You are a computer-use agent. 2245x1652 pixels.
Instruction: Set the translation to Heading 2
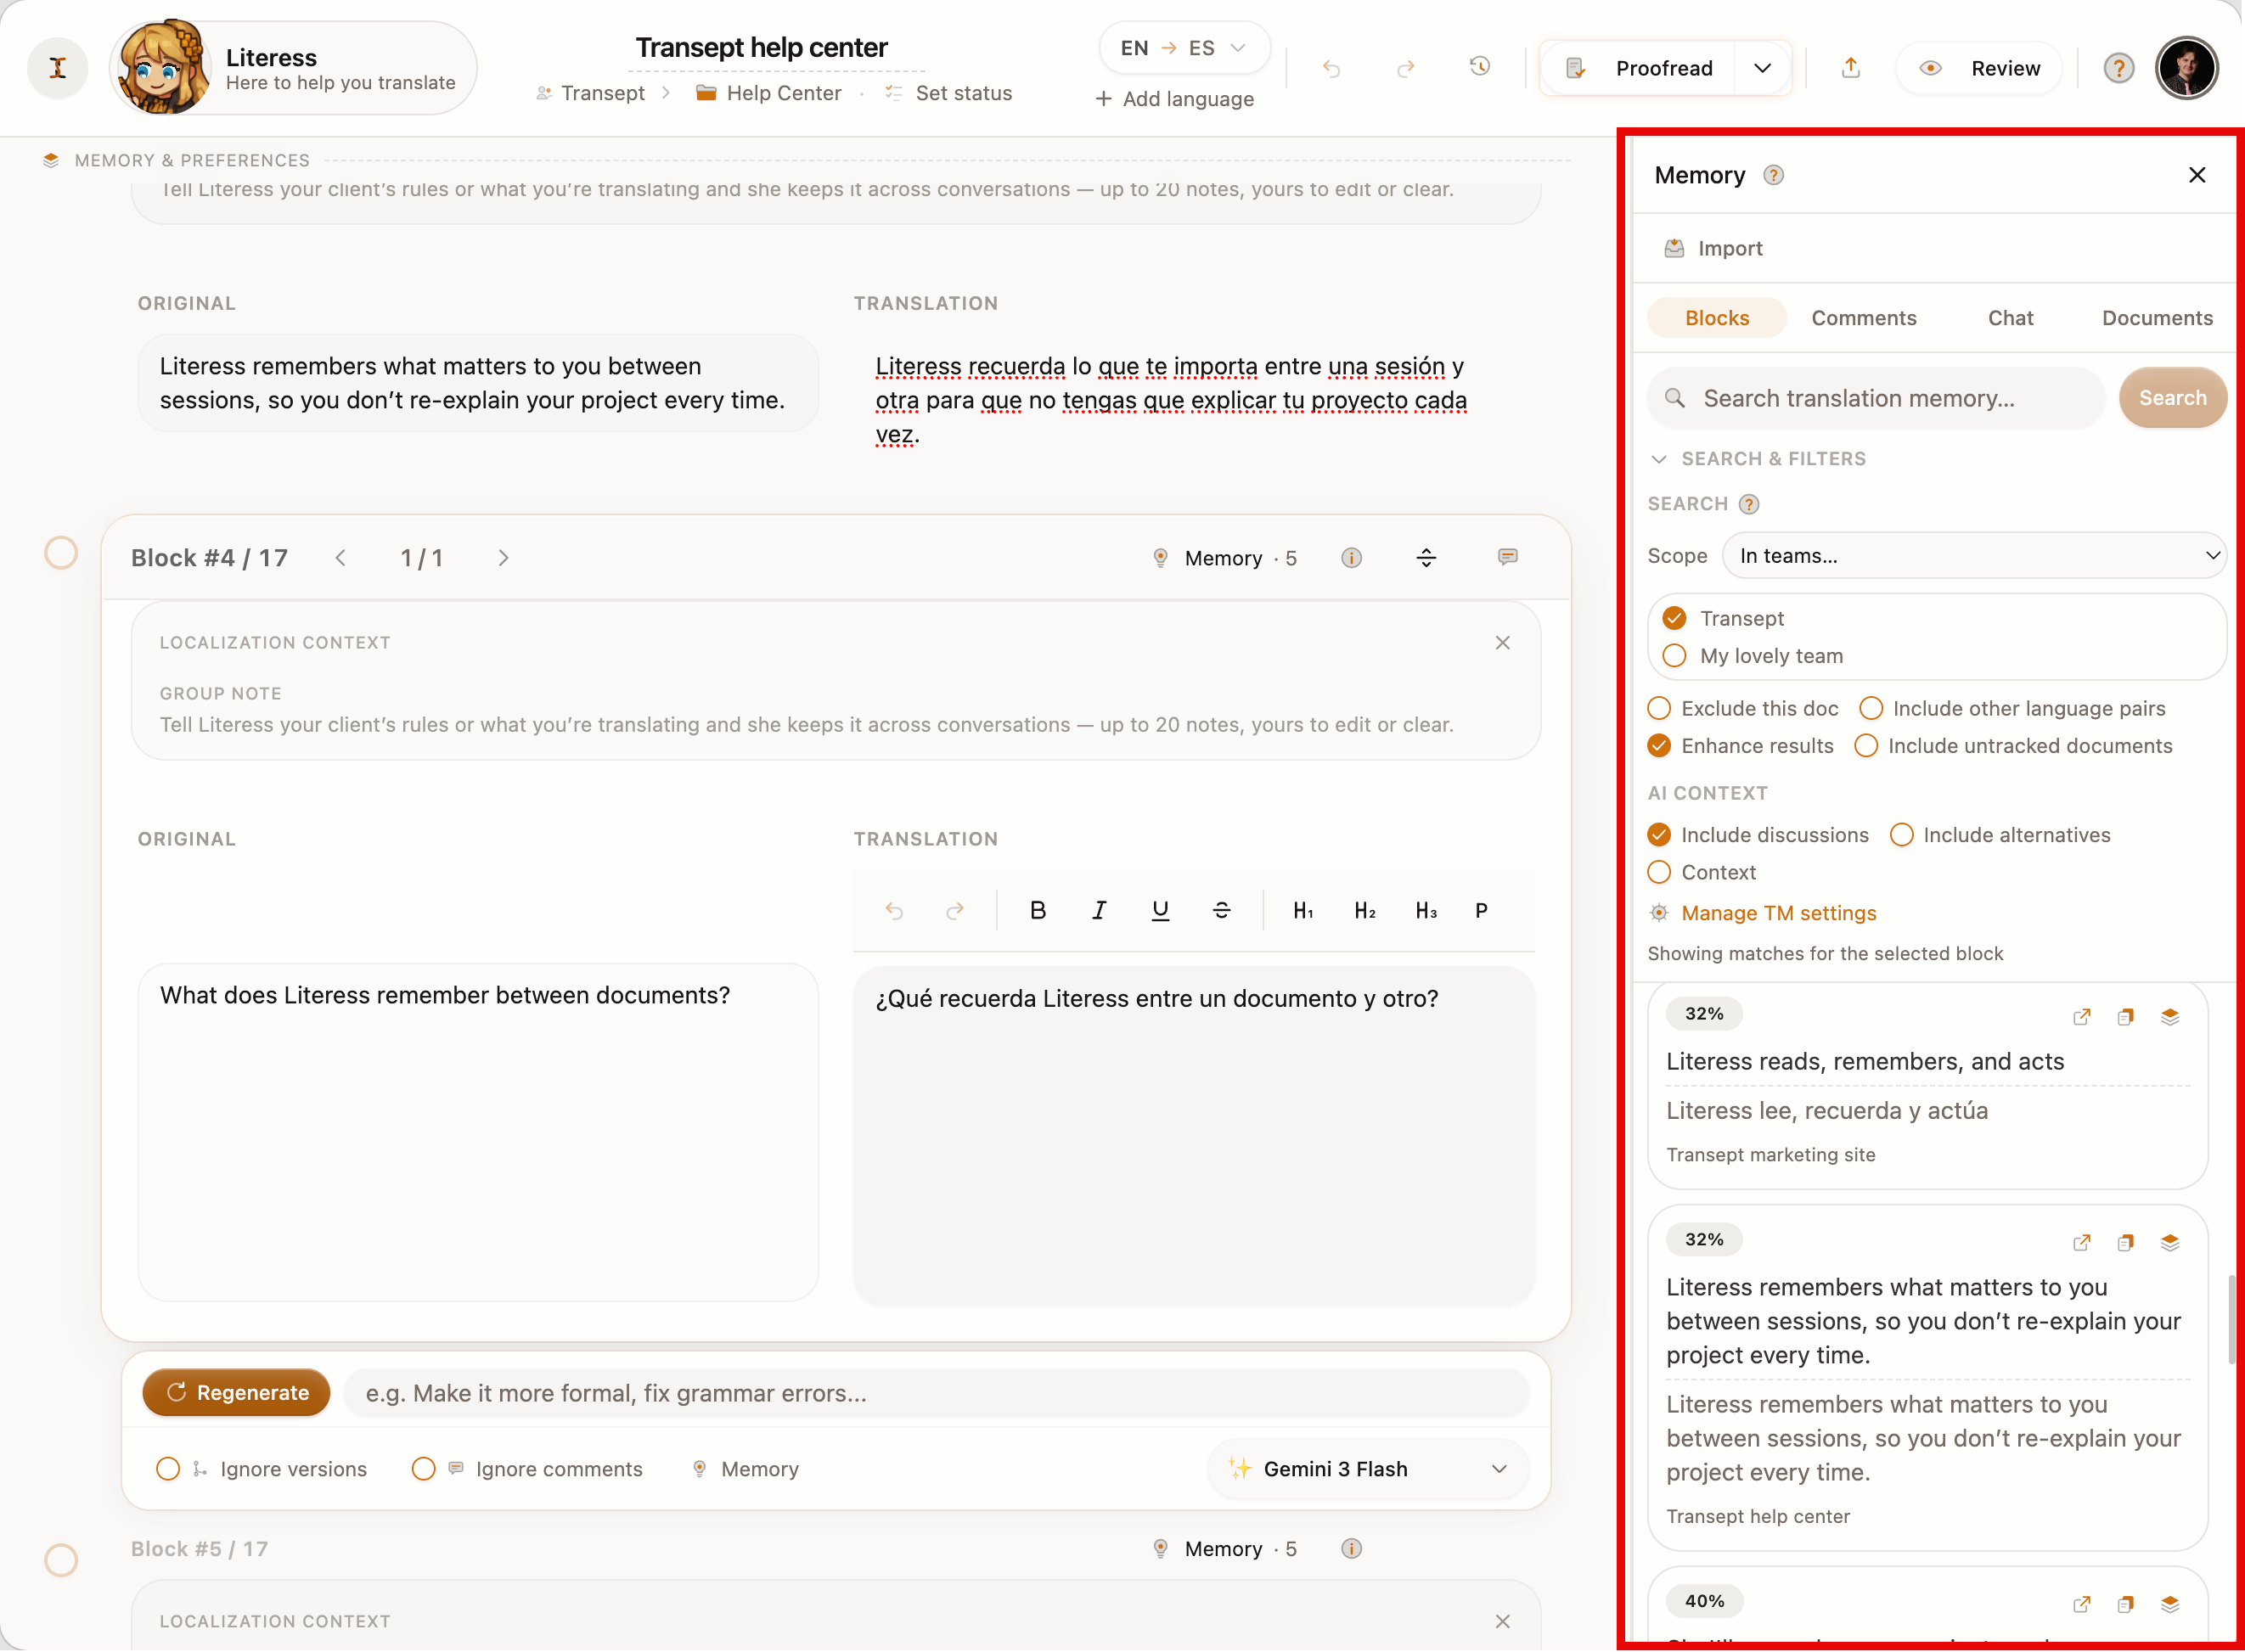(1365, 910)
